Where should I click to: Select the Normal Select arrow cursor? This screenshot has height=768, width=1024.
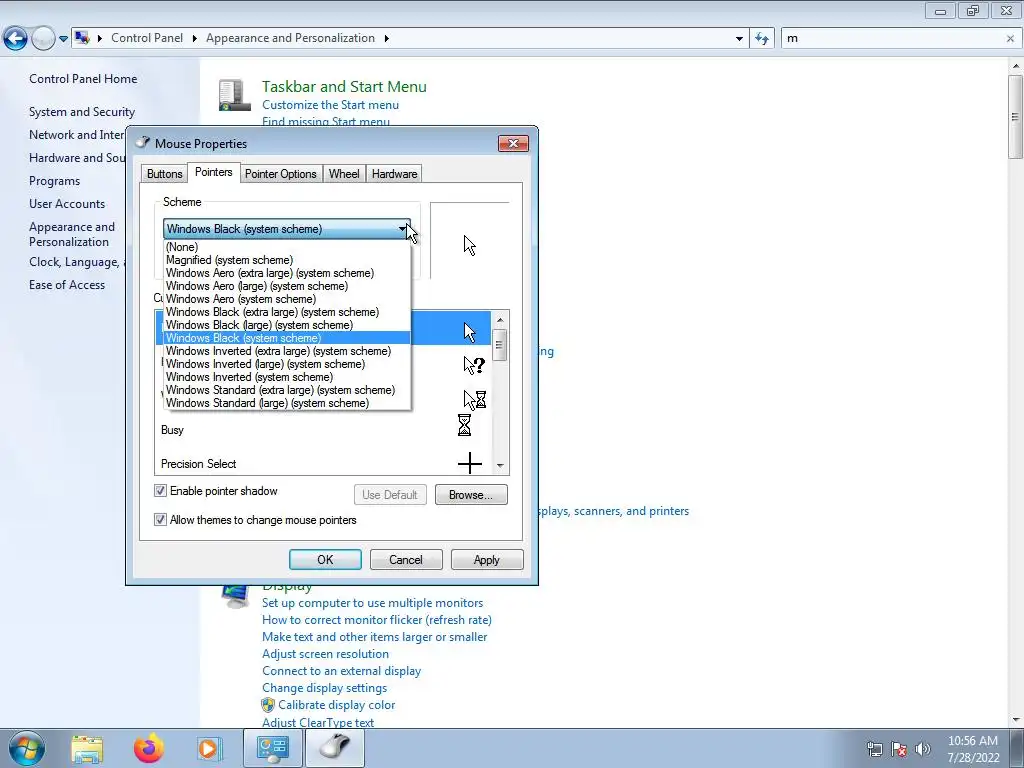[470, 332]
